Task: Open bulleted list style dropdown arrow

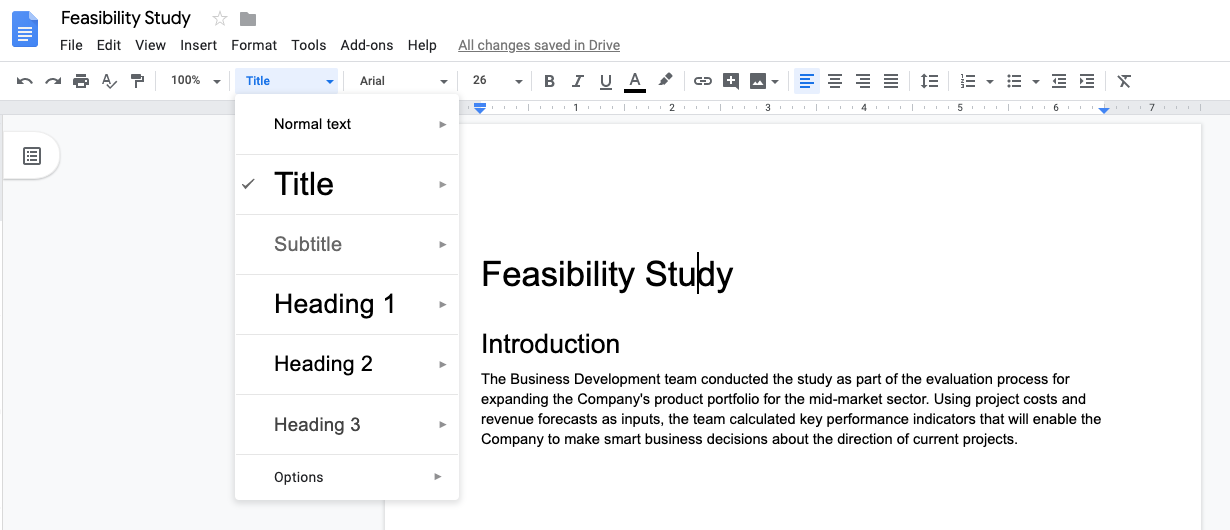Action: click(1035, 82)
